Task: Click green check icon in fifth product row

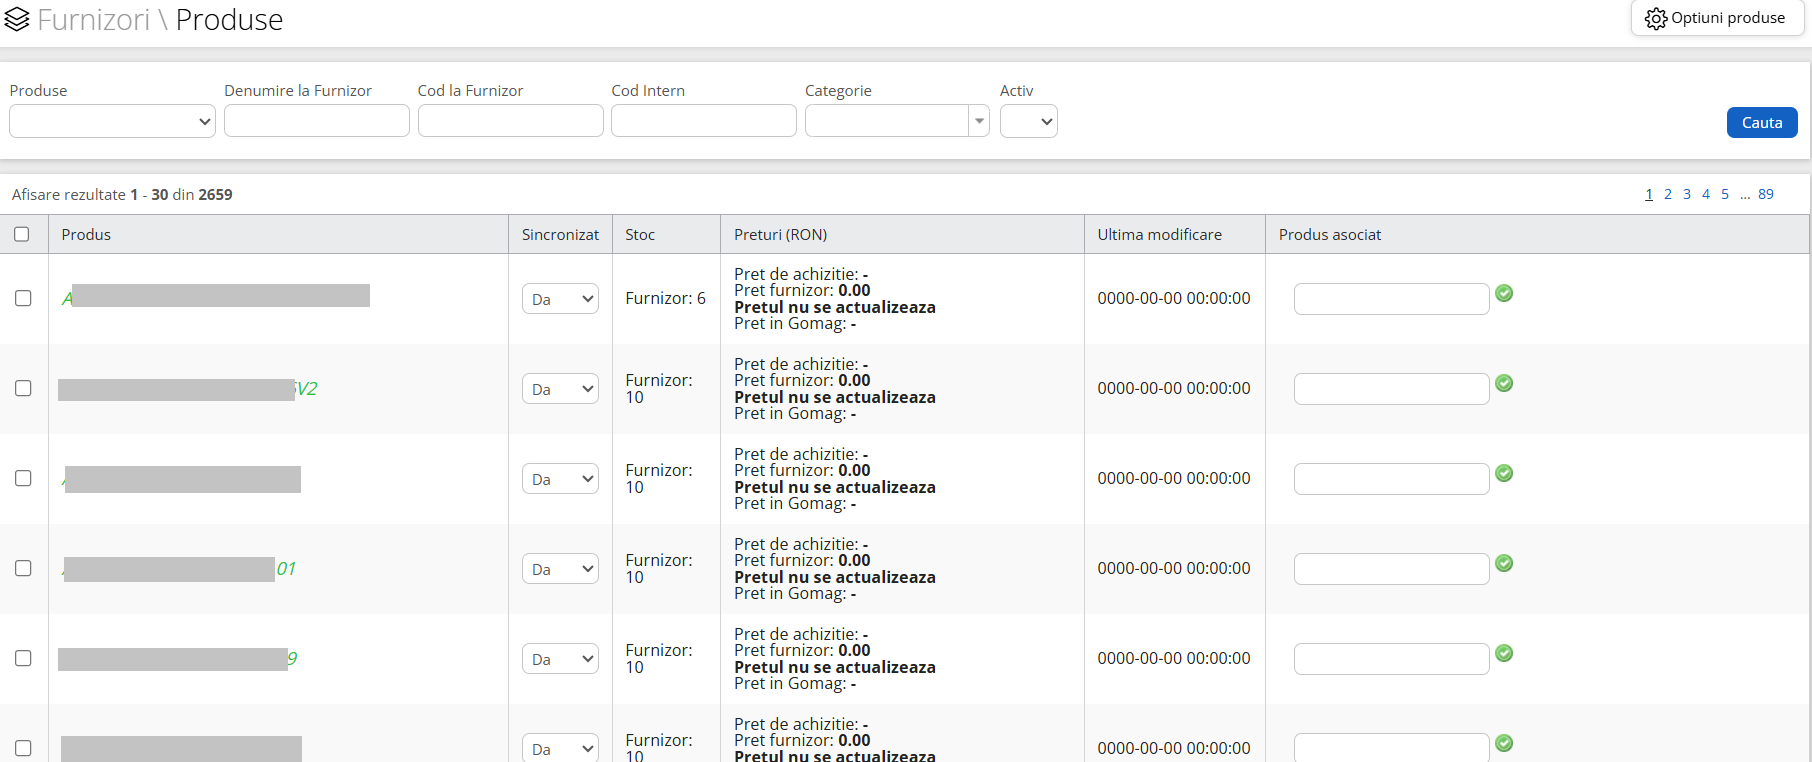Action: [1503, 653]
